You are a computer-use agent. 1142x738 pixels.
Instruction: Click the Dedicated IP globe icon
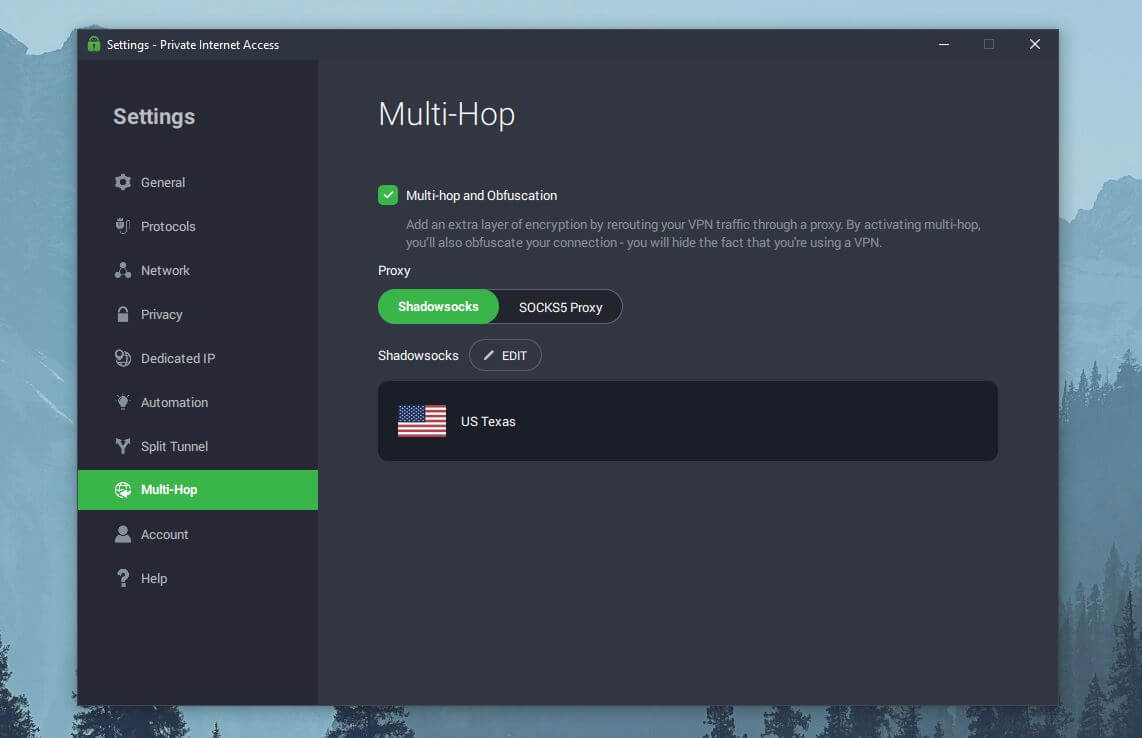coord(123,358)
